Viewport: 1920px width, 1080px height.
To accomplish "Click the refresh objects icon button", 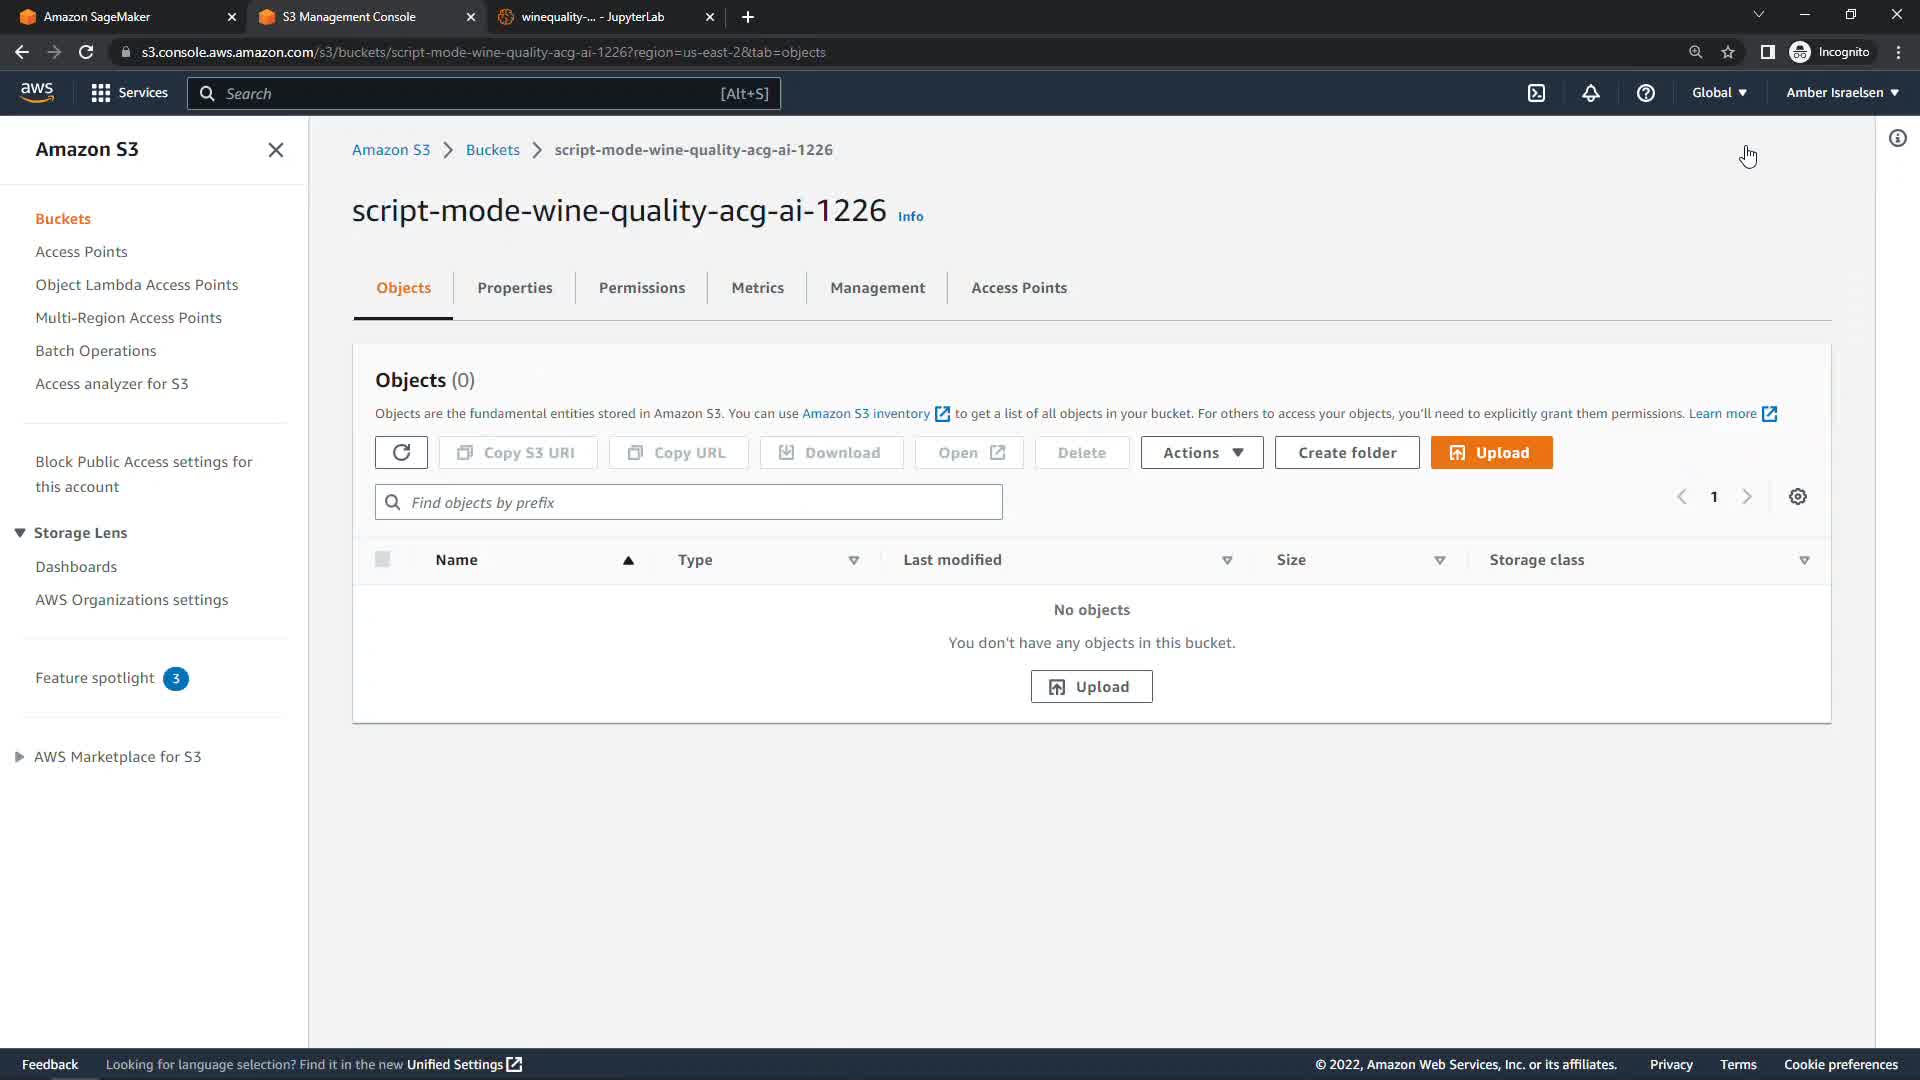I will (x=401, y=453).
